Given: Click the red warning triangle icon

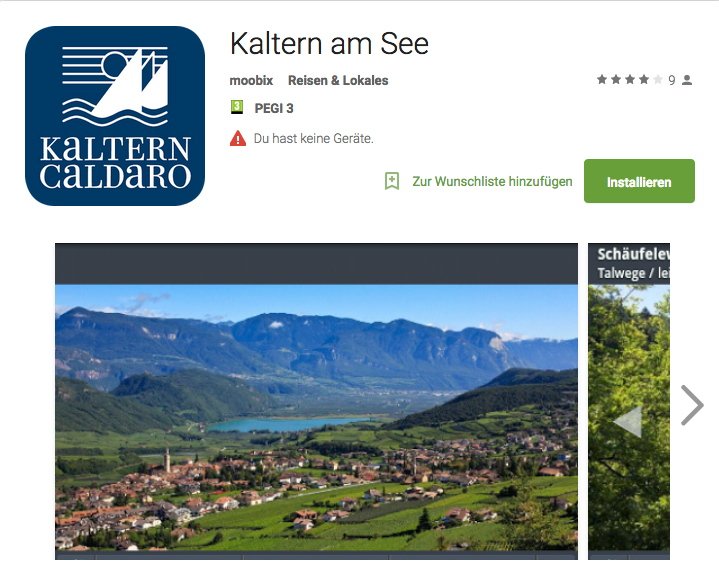Looking at the screenshot, I should tap(238, 138).
